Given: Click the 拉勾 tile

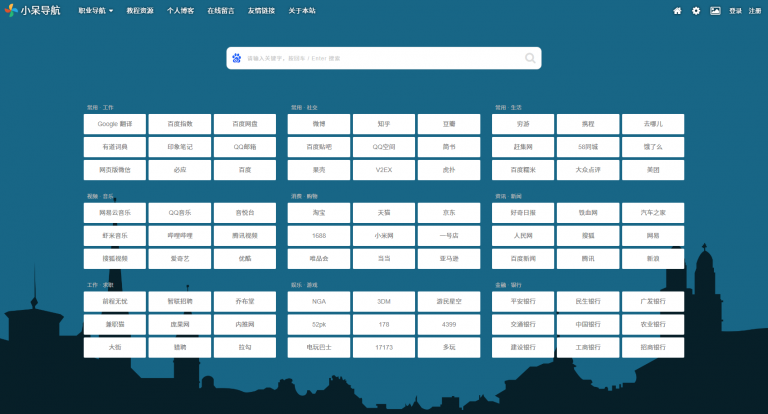Looking at the screenshot, I should click(x=245, y=347).
